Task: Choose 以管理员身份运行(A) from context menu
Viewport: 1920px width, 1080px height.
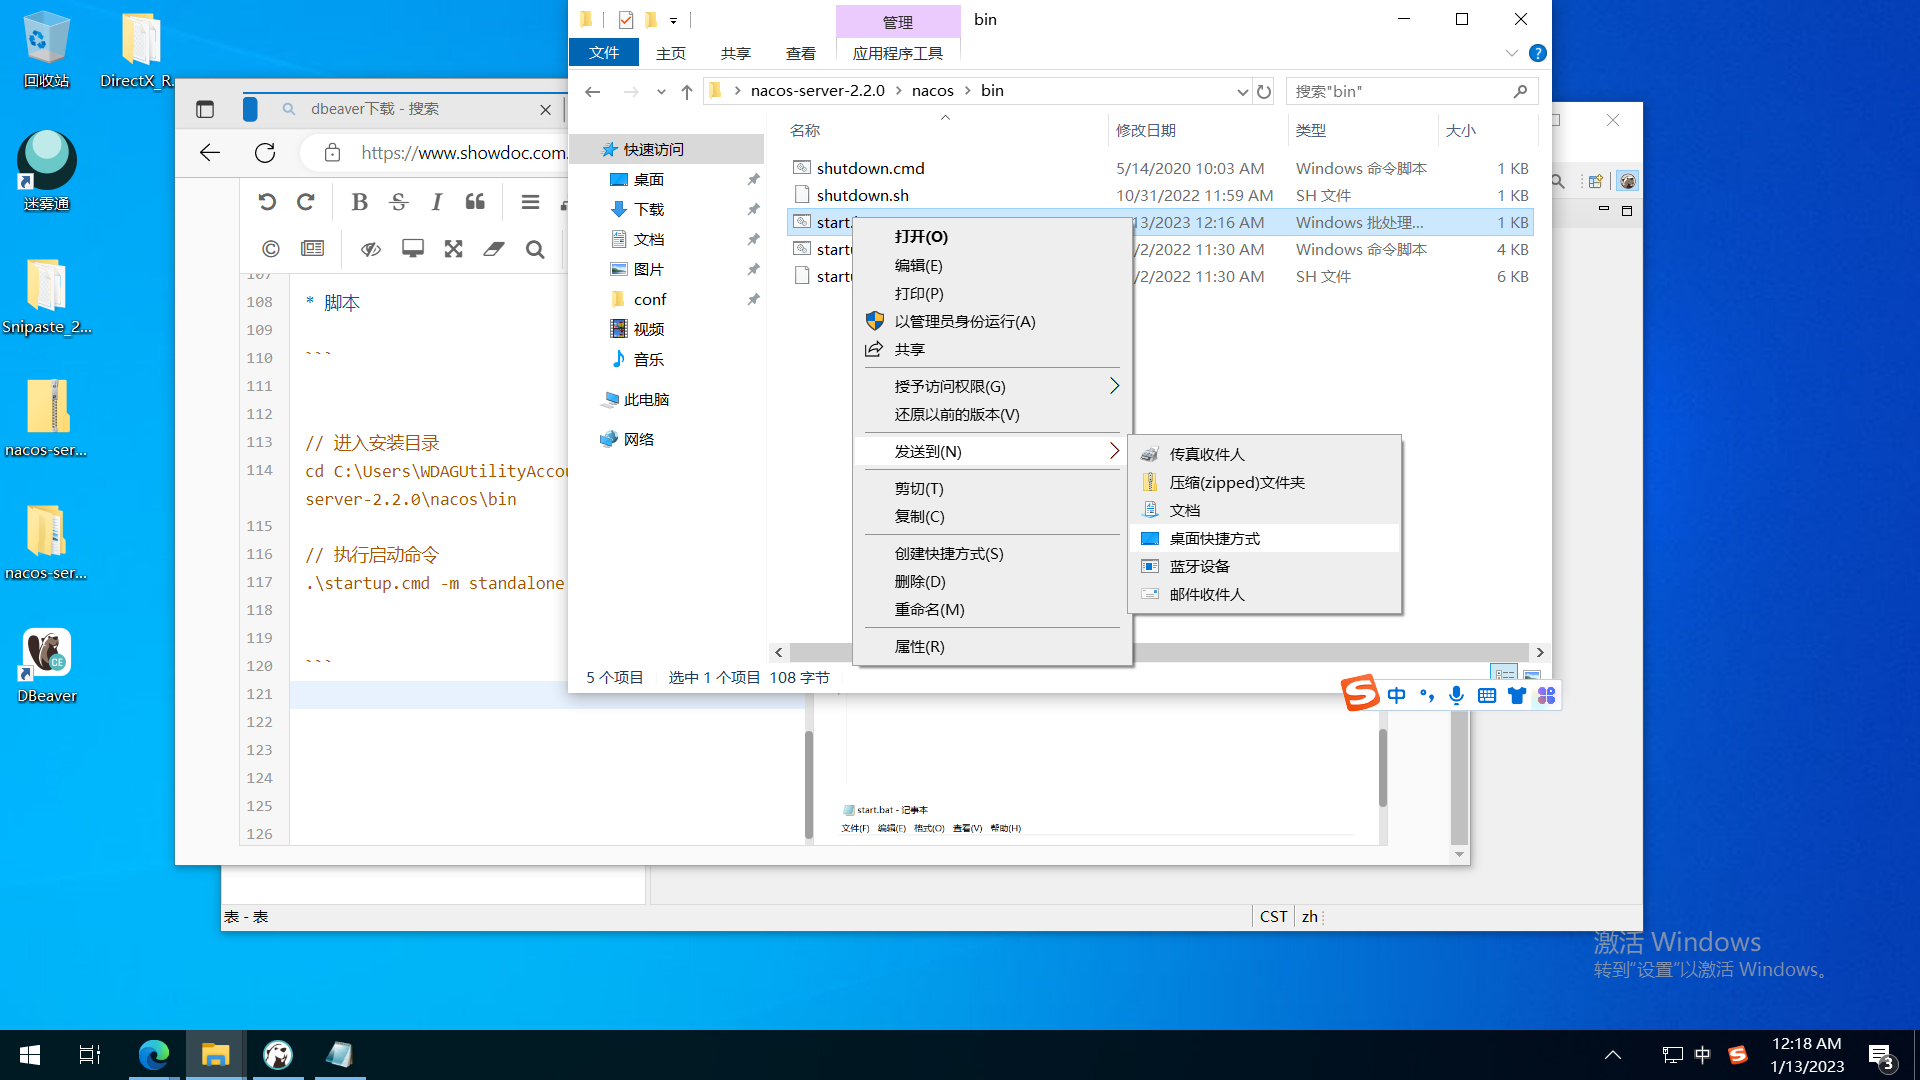Action: pos(992,321)
